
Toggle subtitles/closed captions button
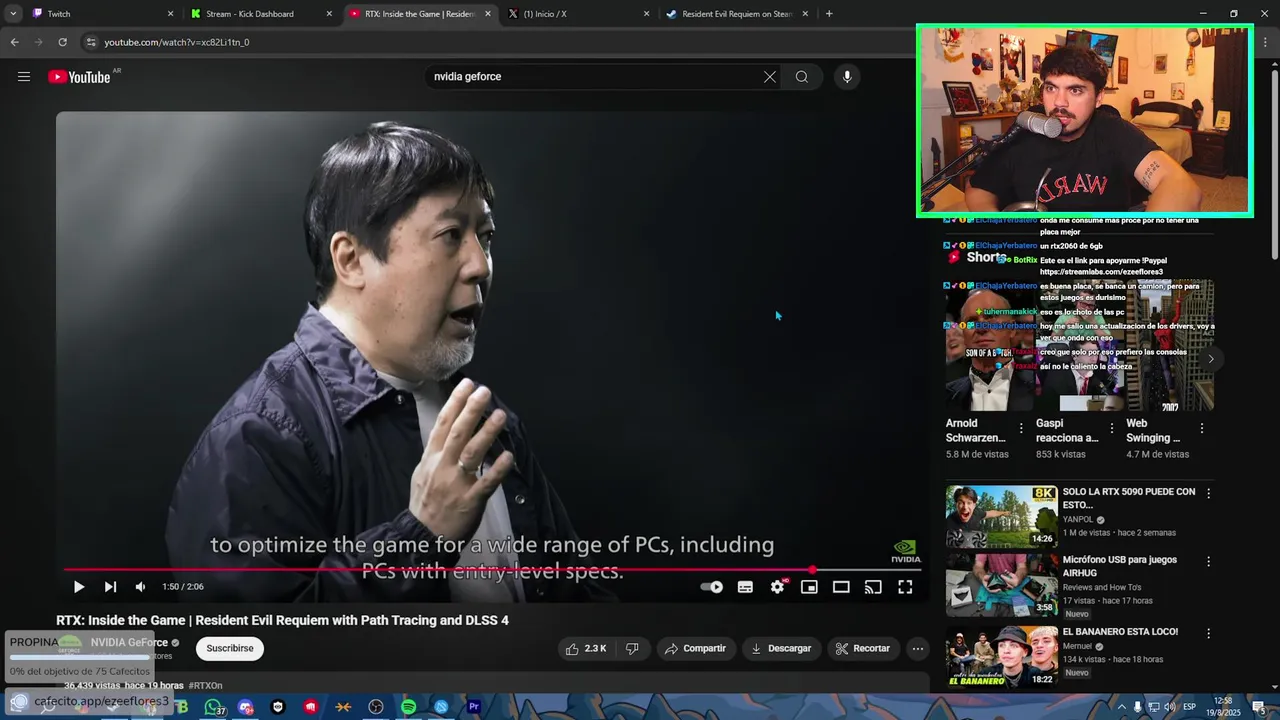pos(745,587)
